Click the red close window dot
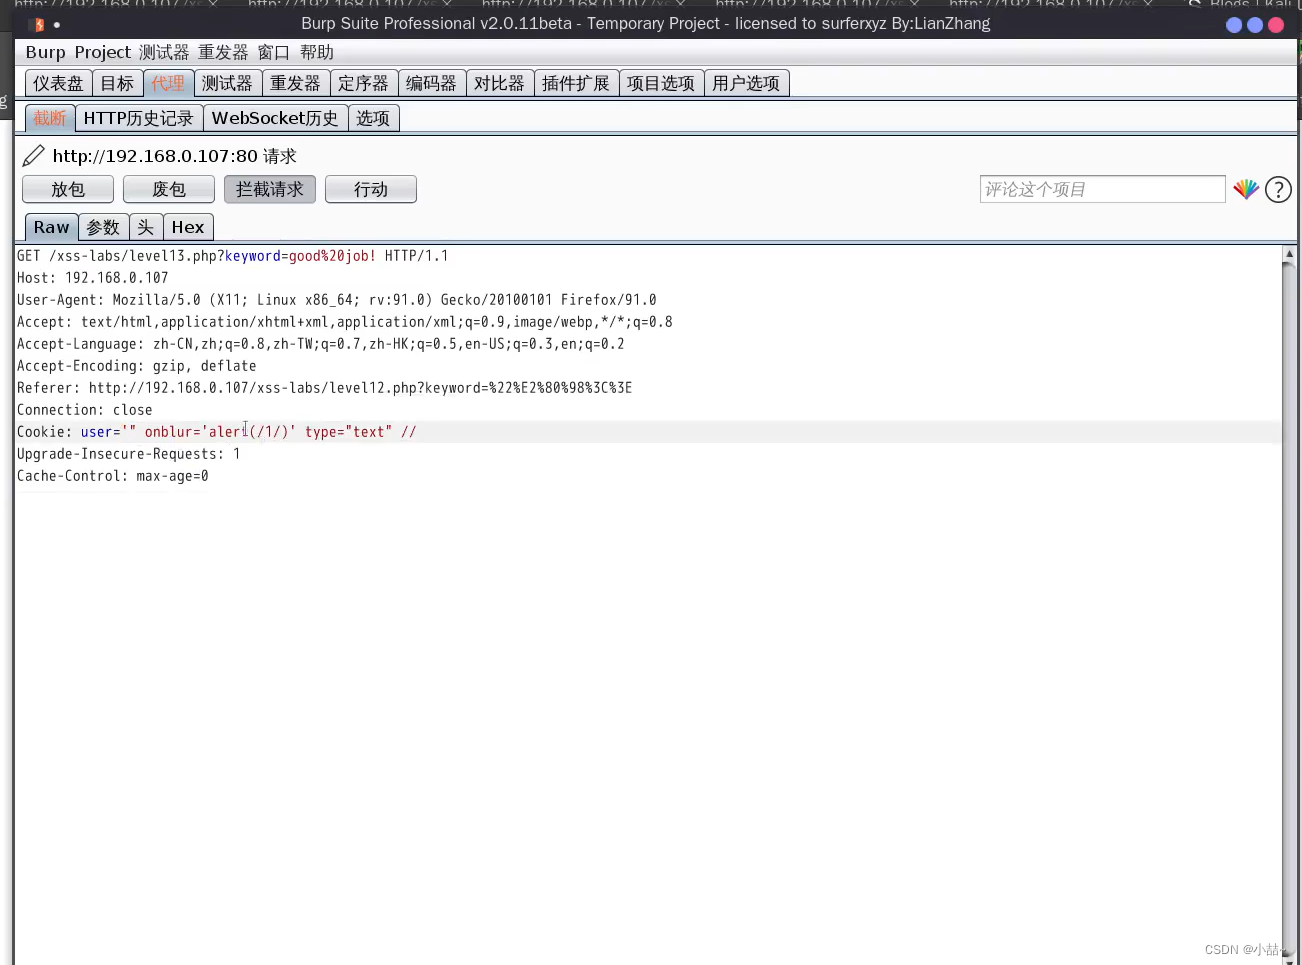Viewport: 1302px width, 965px height. (1276, 25)
